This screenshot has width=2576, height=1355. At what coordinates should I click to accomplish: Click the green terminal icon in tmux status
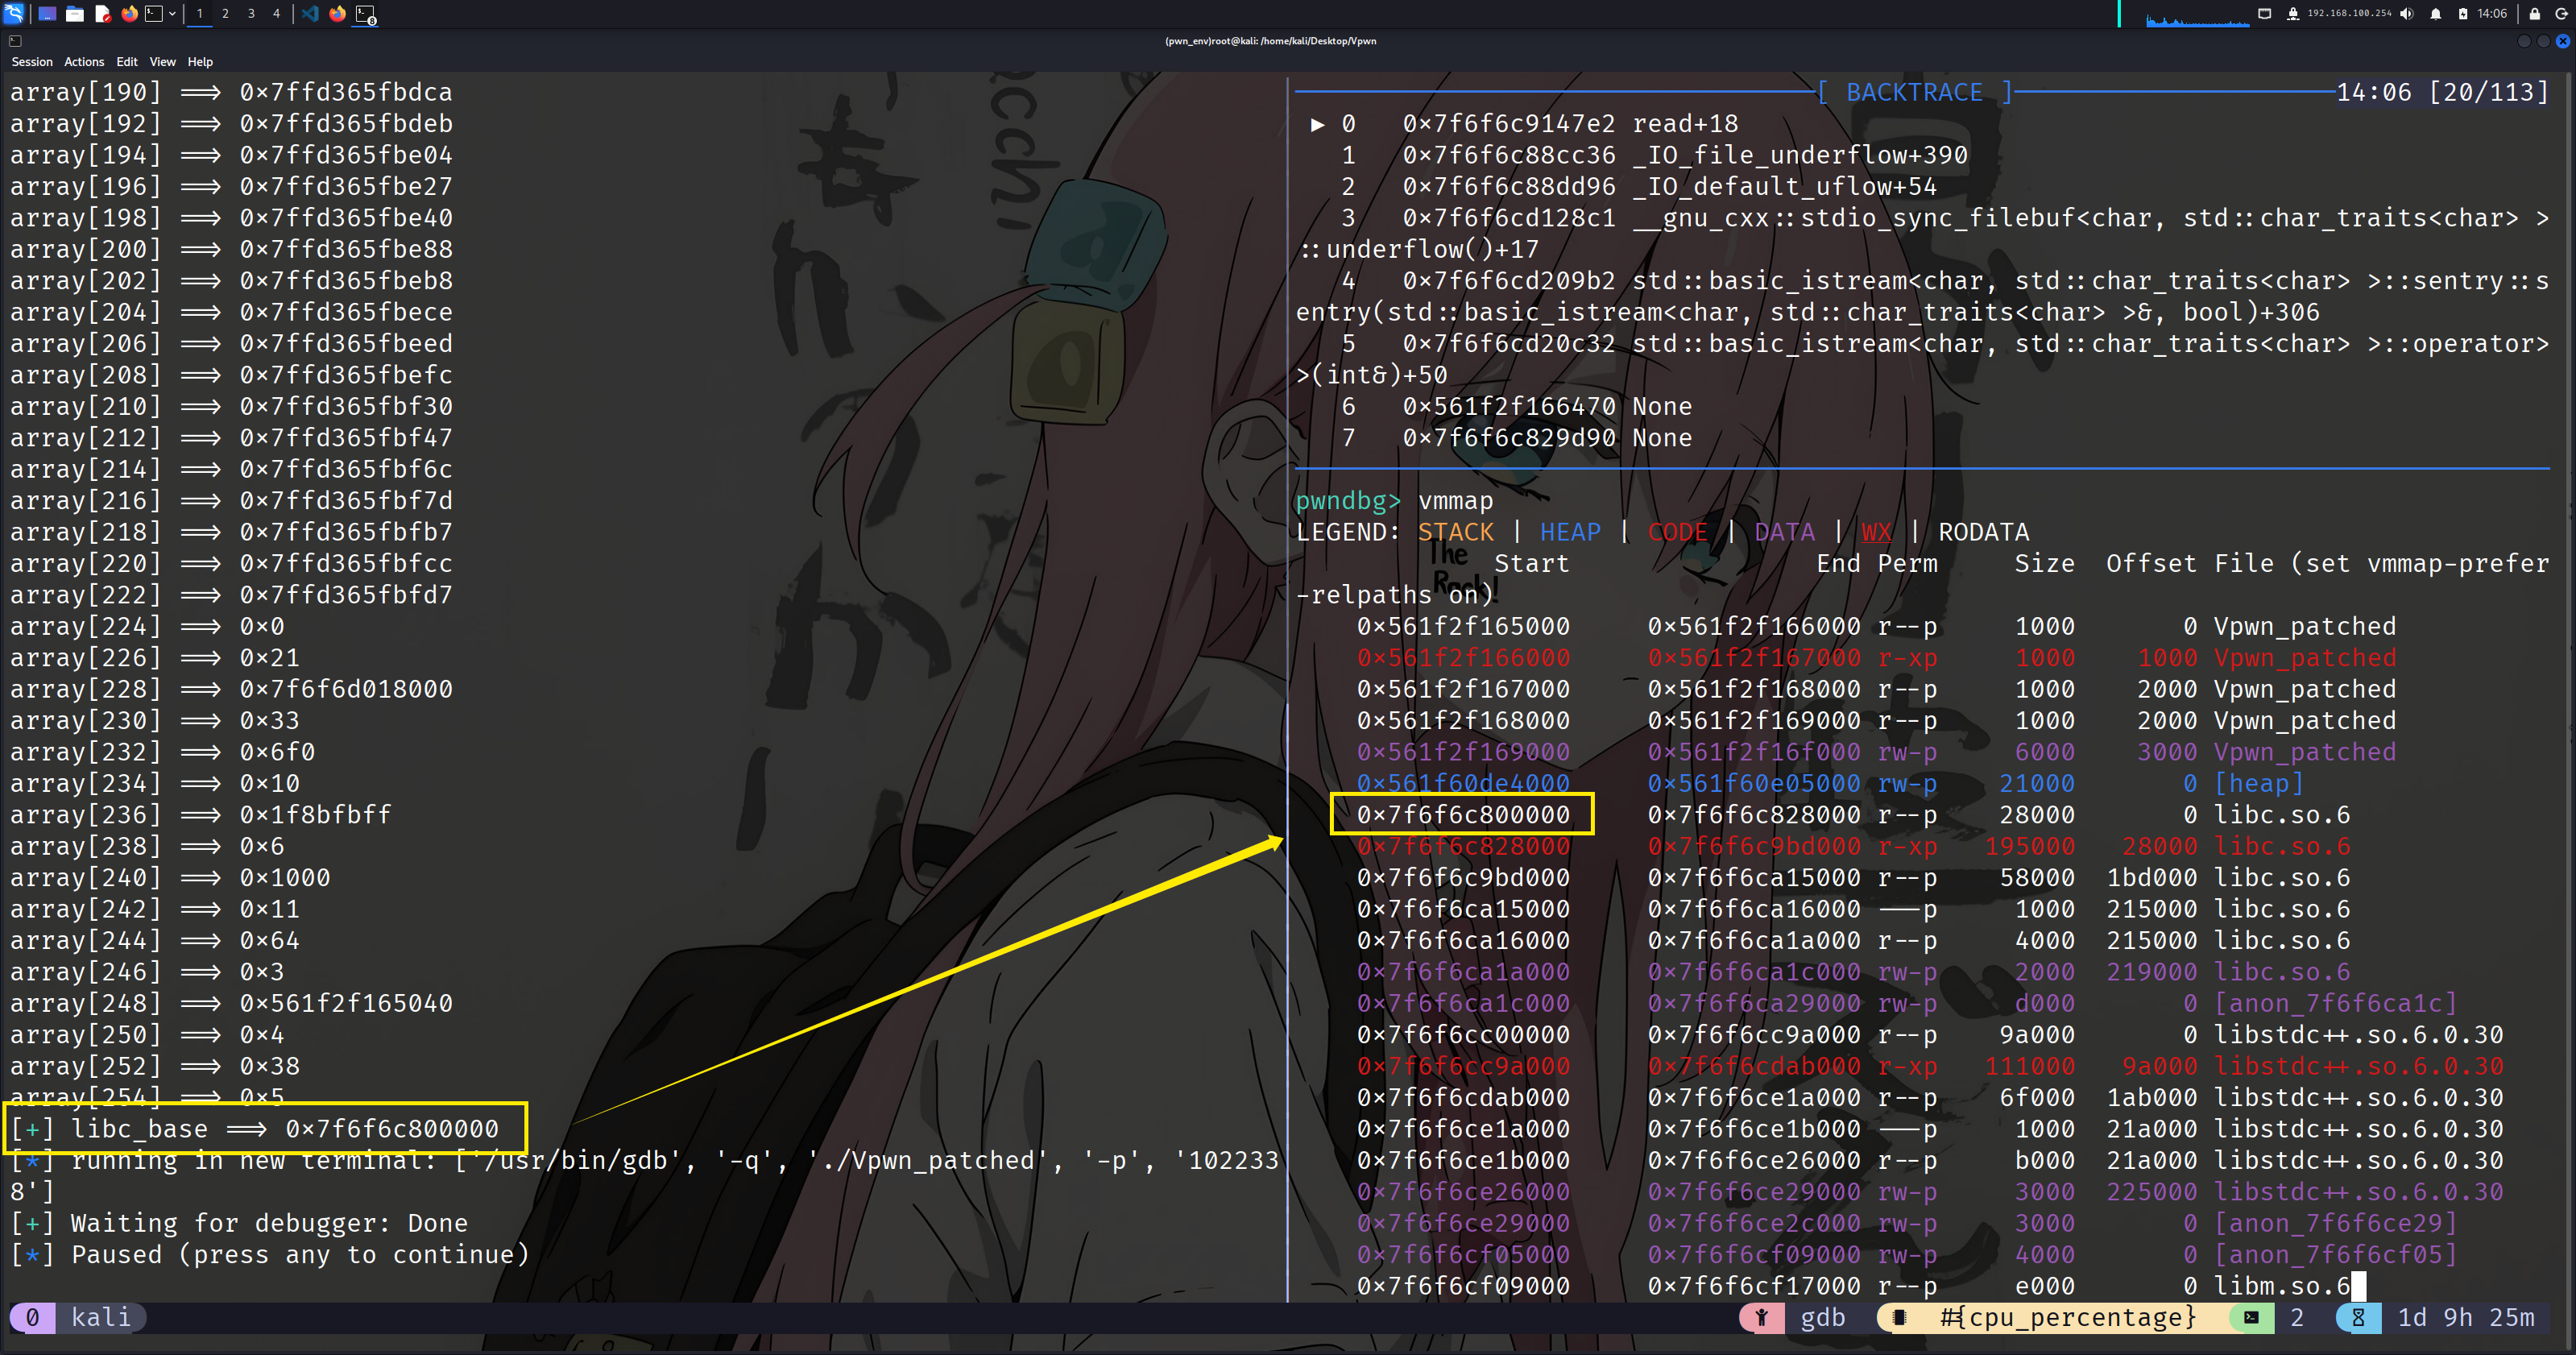pos(2251,1318)
